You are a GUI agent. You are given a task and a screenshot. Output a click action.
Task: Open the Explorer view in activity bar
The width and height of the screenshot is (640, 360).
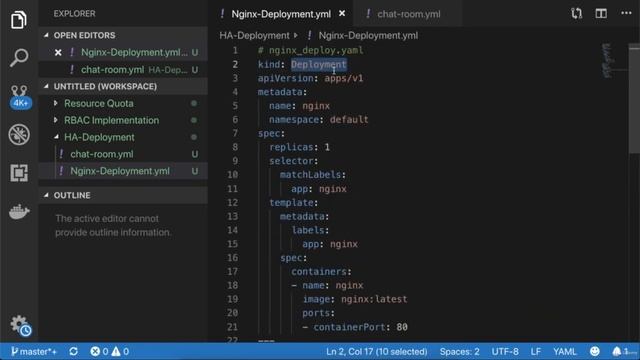18,20
